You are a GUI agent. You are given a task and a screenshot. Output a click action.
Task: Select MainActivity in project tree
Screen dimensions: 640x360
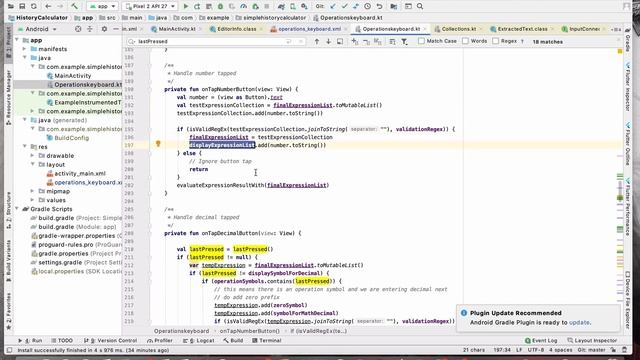coord(73,76)
